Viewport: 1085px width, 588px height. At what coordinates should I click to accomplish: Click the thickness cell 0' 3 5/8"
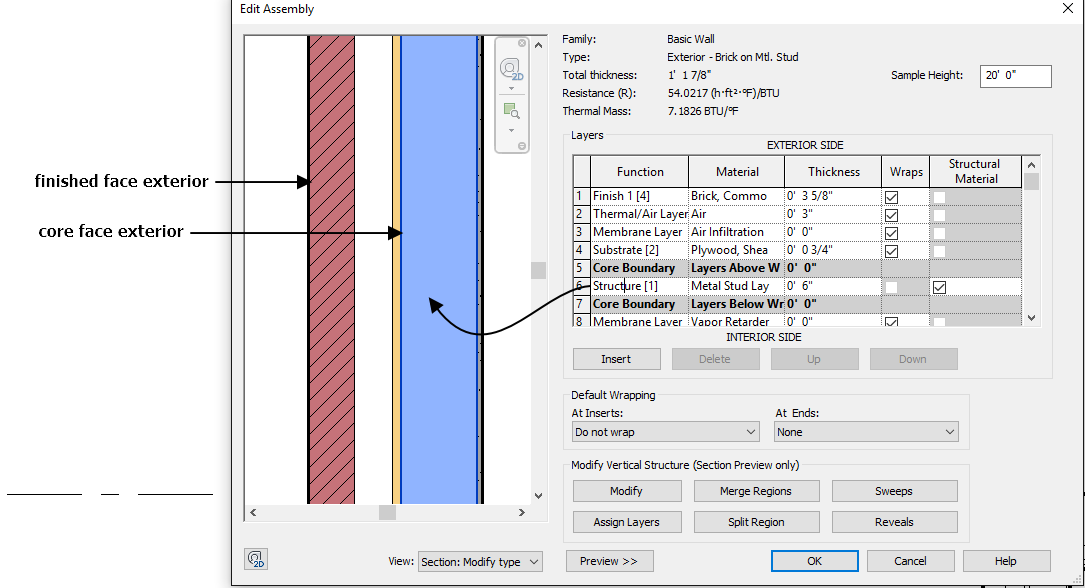tap(833, 196)
